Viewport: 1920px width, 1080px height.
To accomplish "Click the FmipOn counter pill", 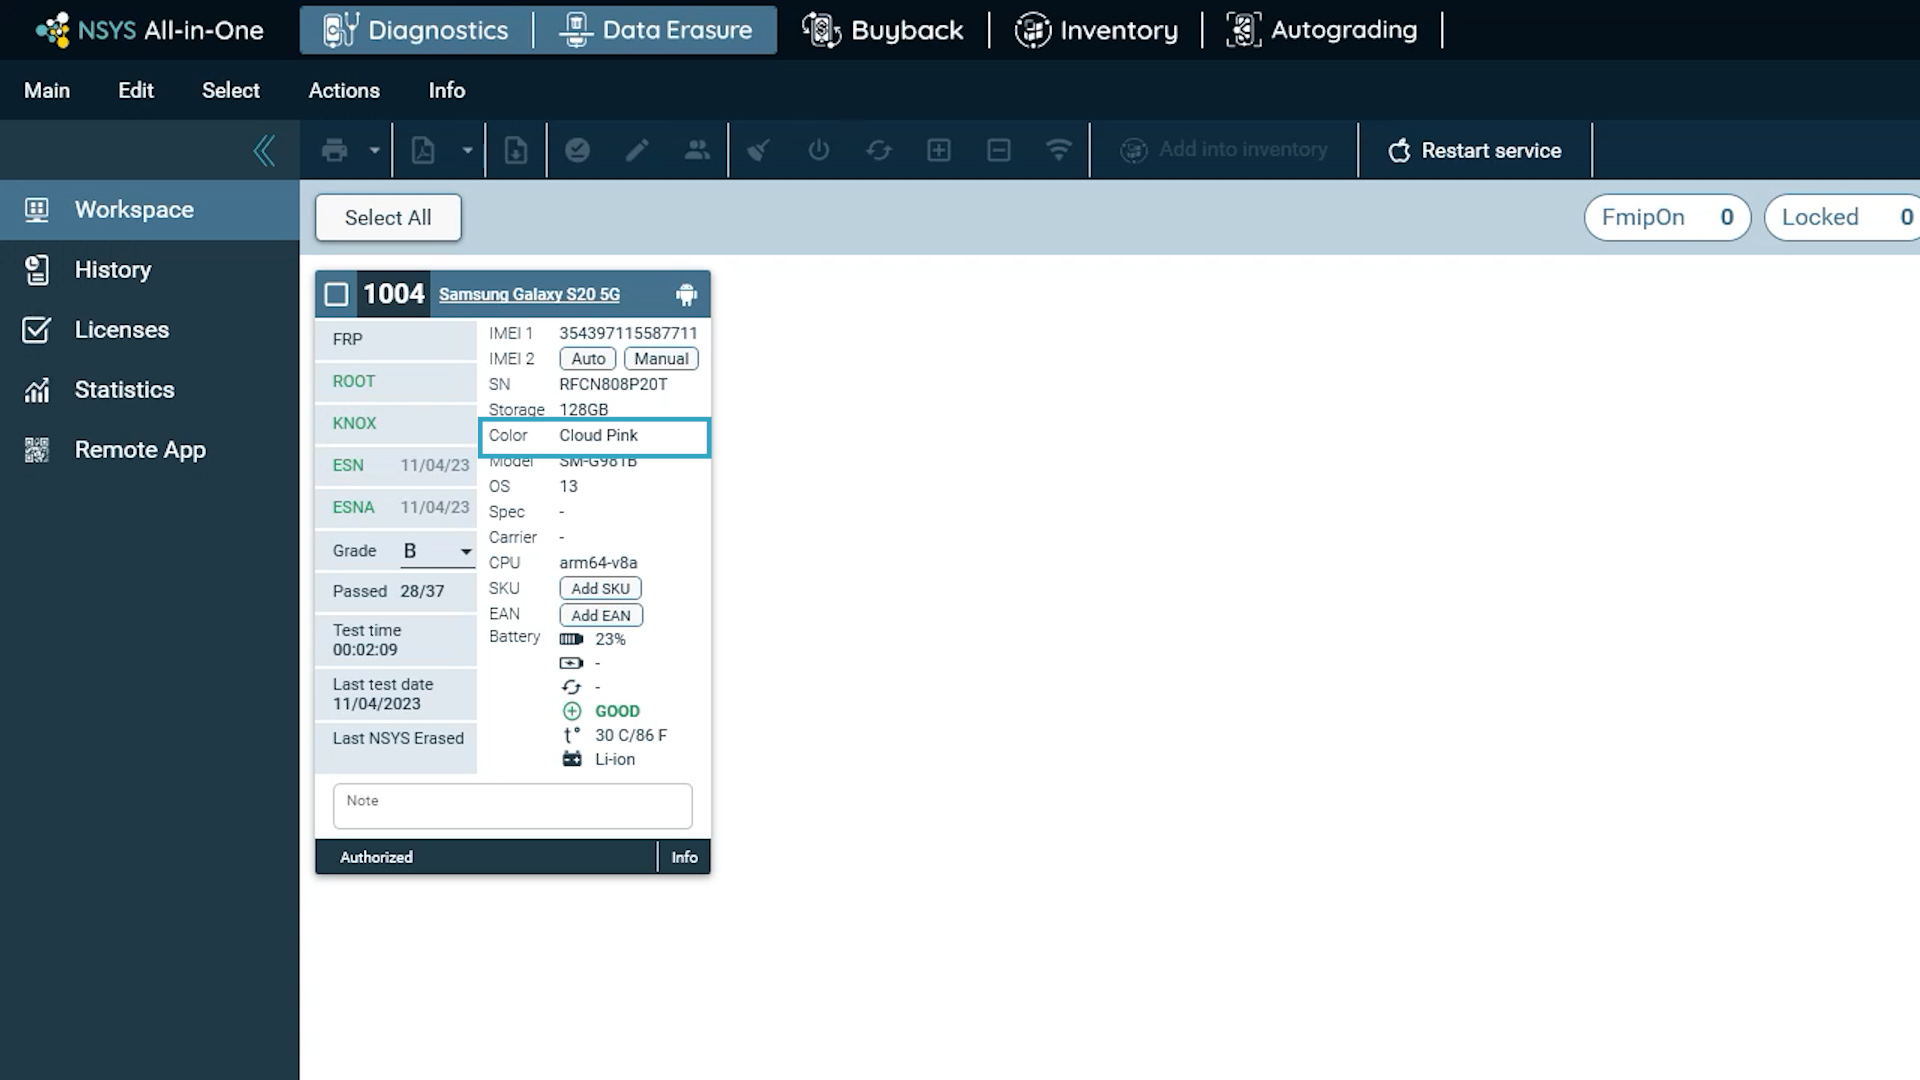I will [x=1667, y=217].
